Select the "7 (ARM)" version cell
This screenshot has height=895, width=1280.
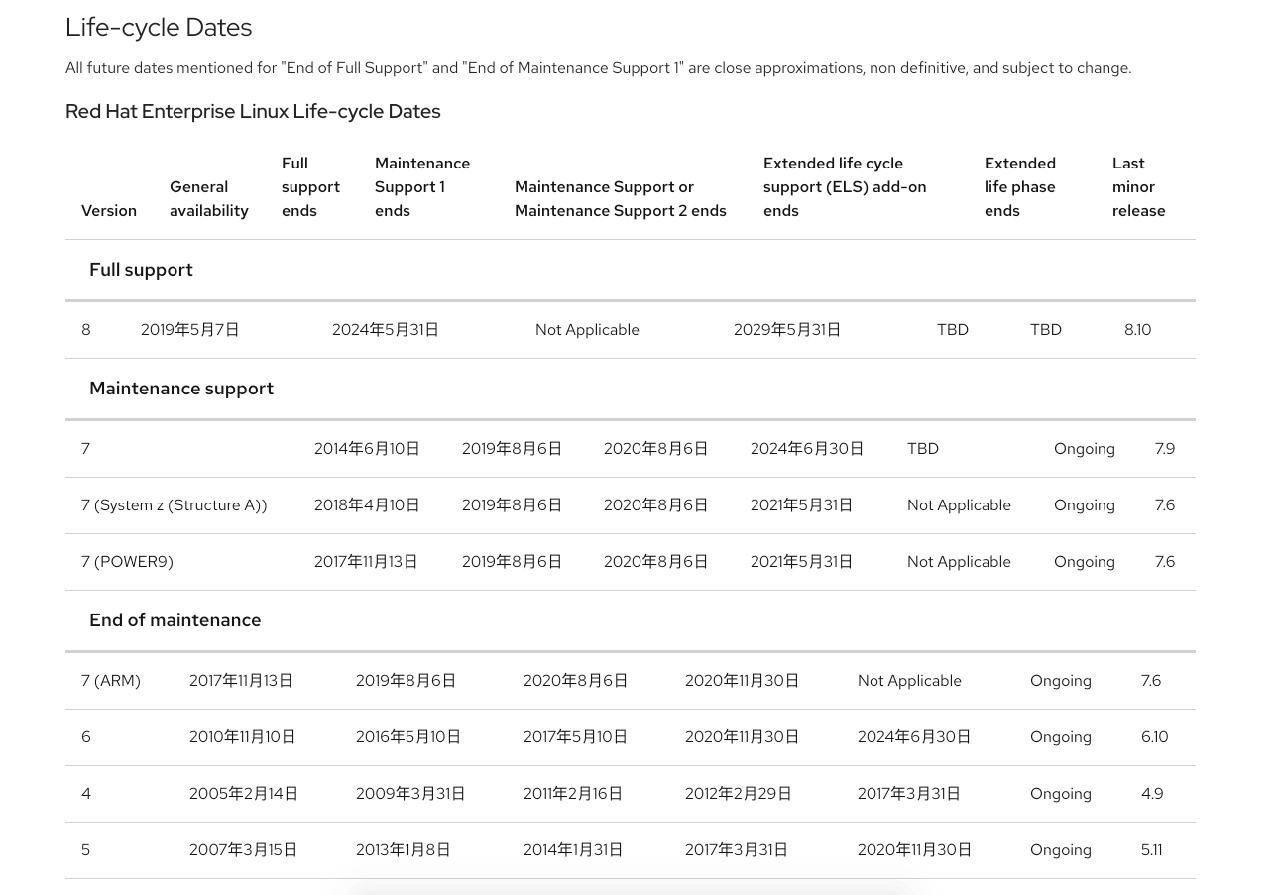(111, 681)
